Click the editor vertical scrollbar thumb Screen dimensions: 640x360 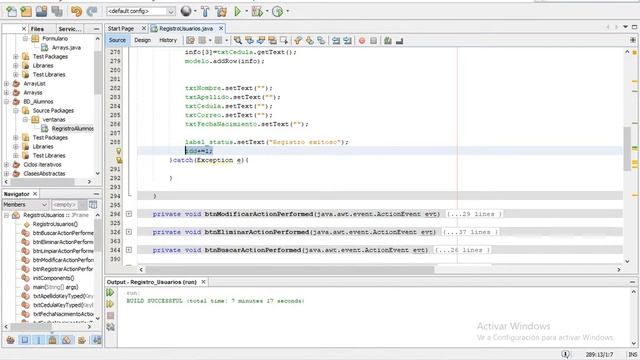pyautogui.click(x=627, y=148)
